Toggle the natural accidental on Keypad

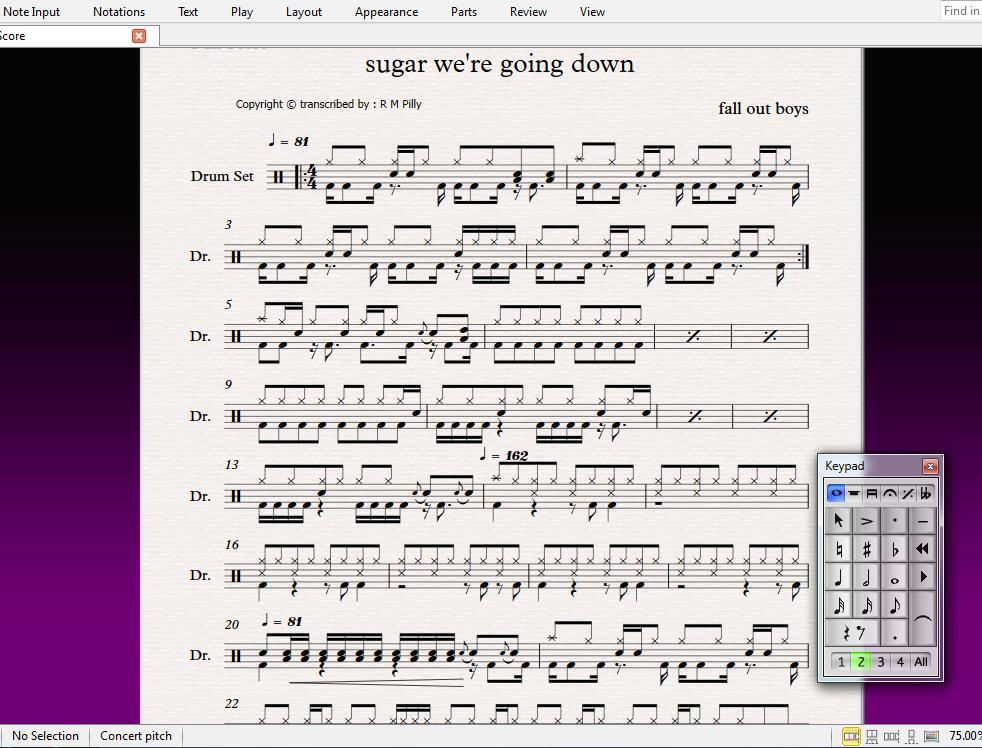click(x=839, y=549)
